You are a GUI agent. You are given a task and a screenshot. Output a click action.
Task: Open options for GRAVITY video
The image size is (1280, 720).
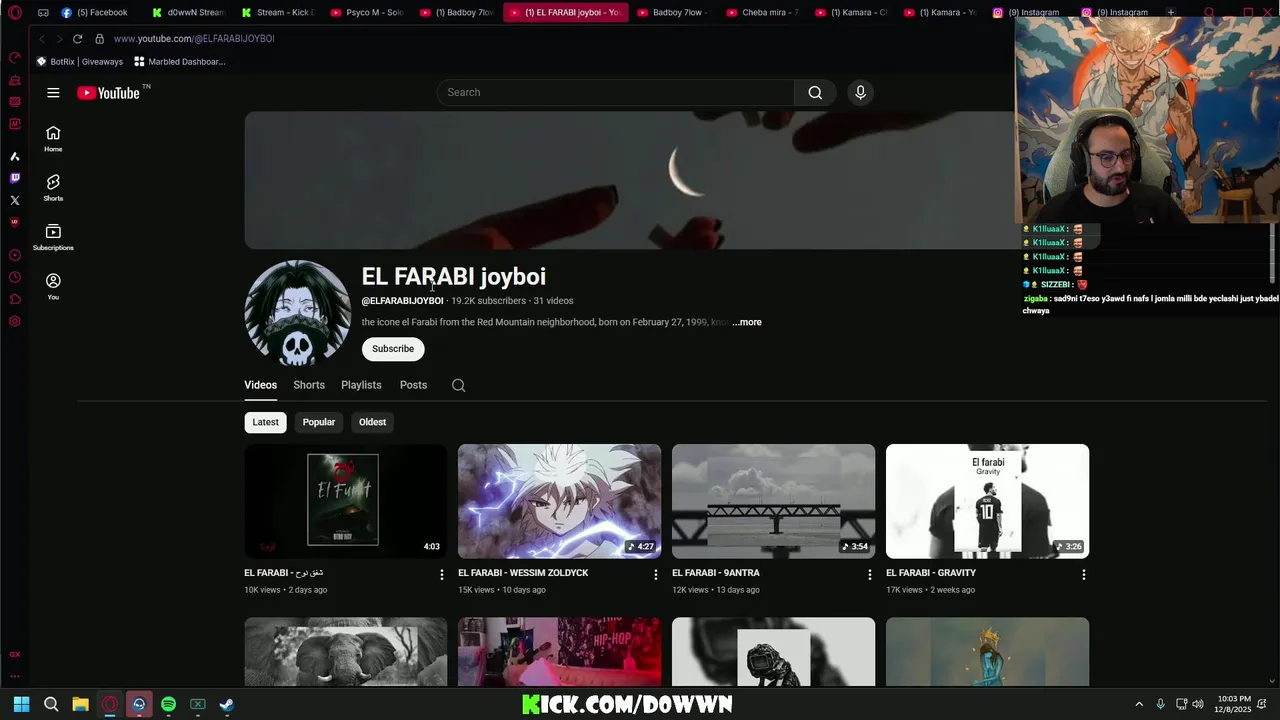pyautogui.click(x=1083, y=575)
